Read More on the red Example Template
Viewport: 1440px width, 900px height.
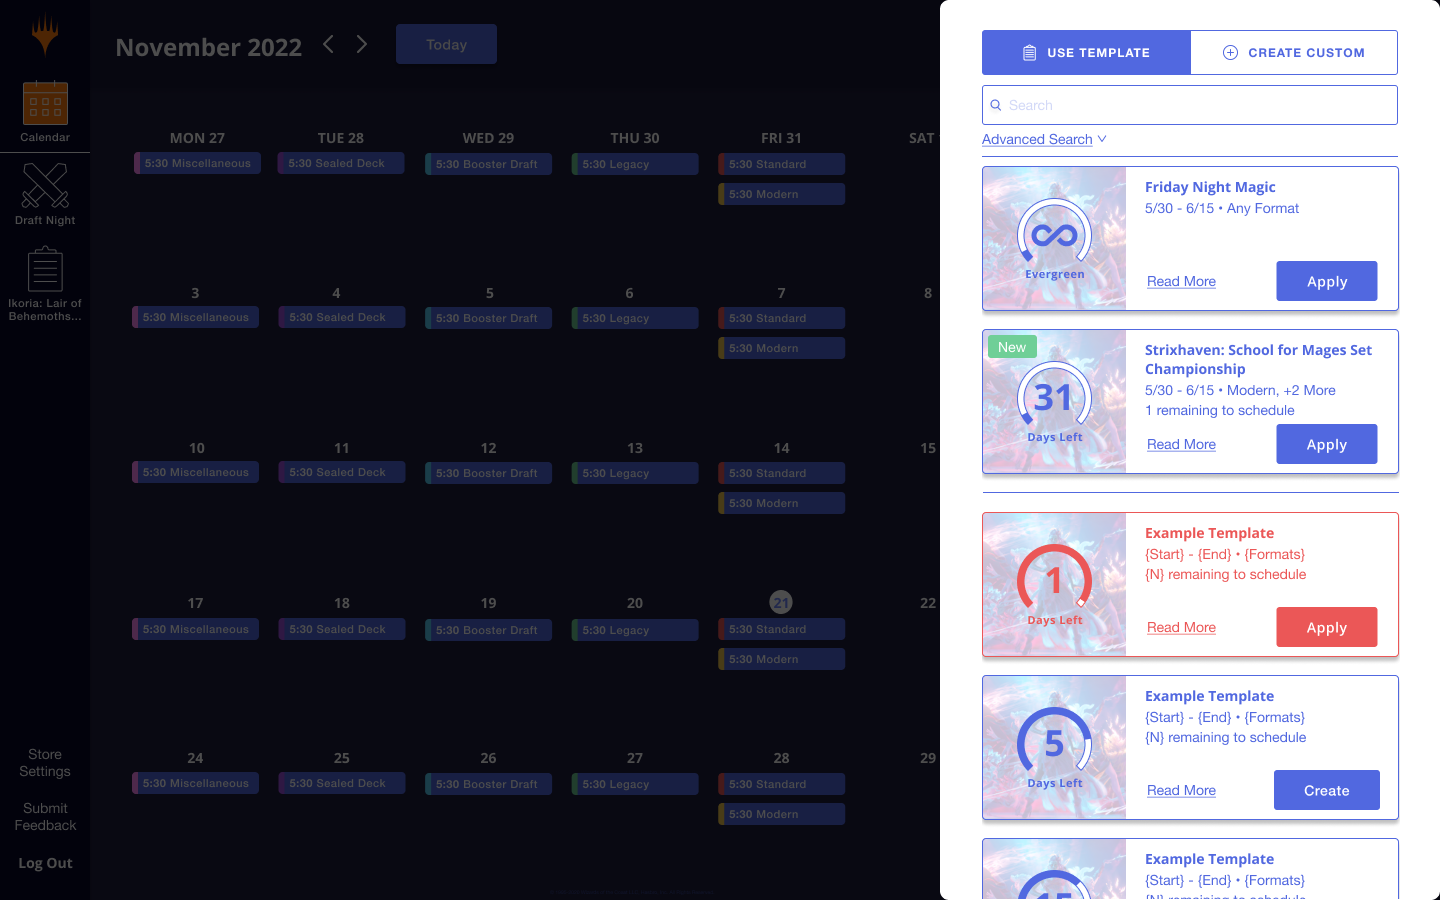pyautogui.click(x=1181, y=627)
